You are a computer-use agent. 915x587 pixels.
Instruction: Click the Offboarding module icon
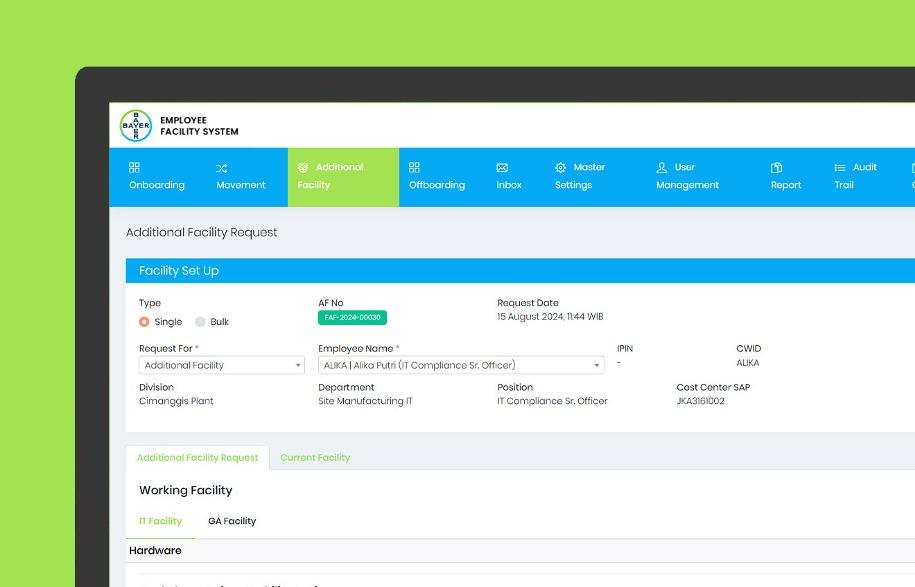415,167
